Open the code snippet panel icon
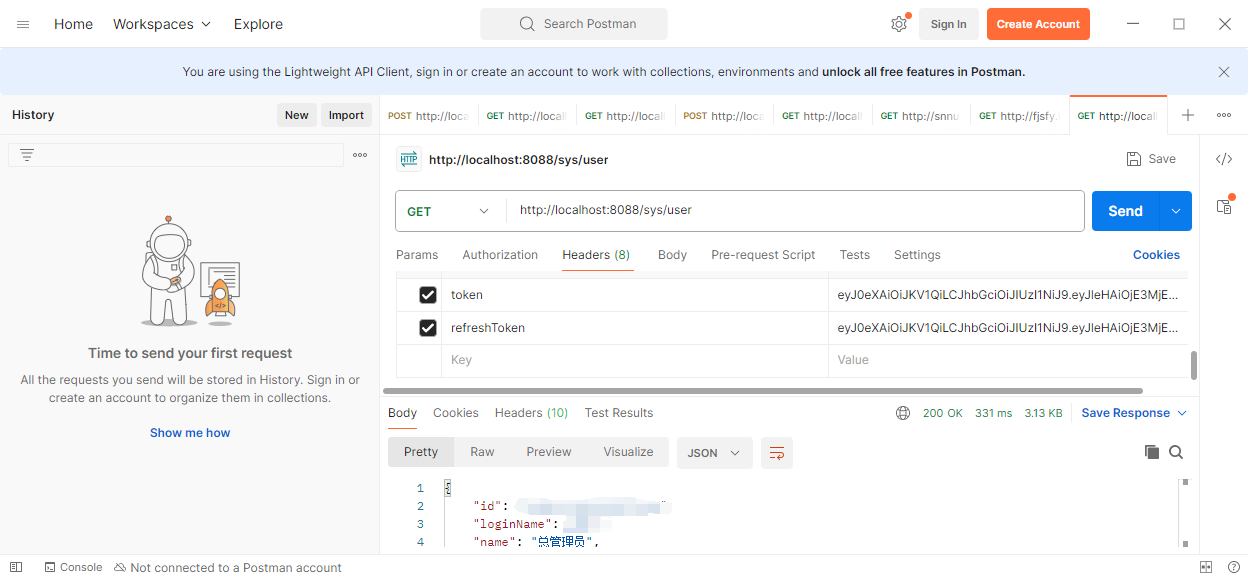This screenshot has height=579, width=1248. tap(1223, 159)
